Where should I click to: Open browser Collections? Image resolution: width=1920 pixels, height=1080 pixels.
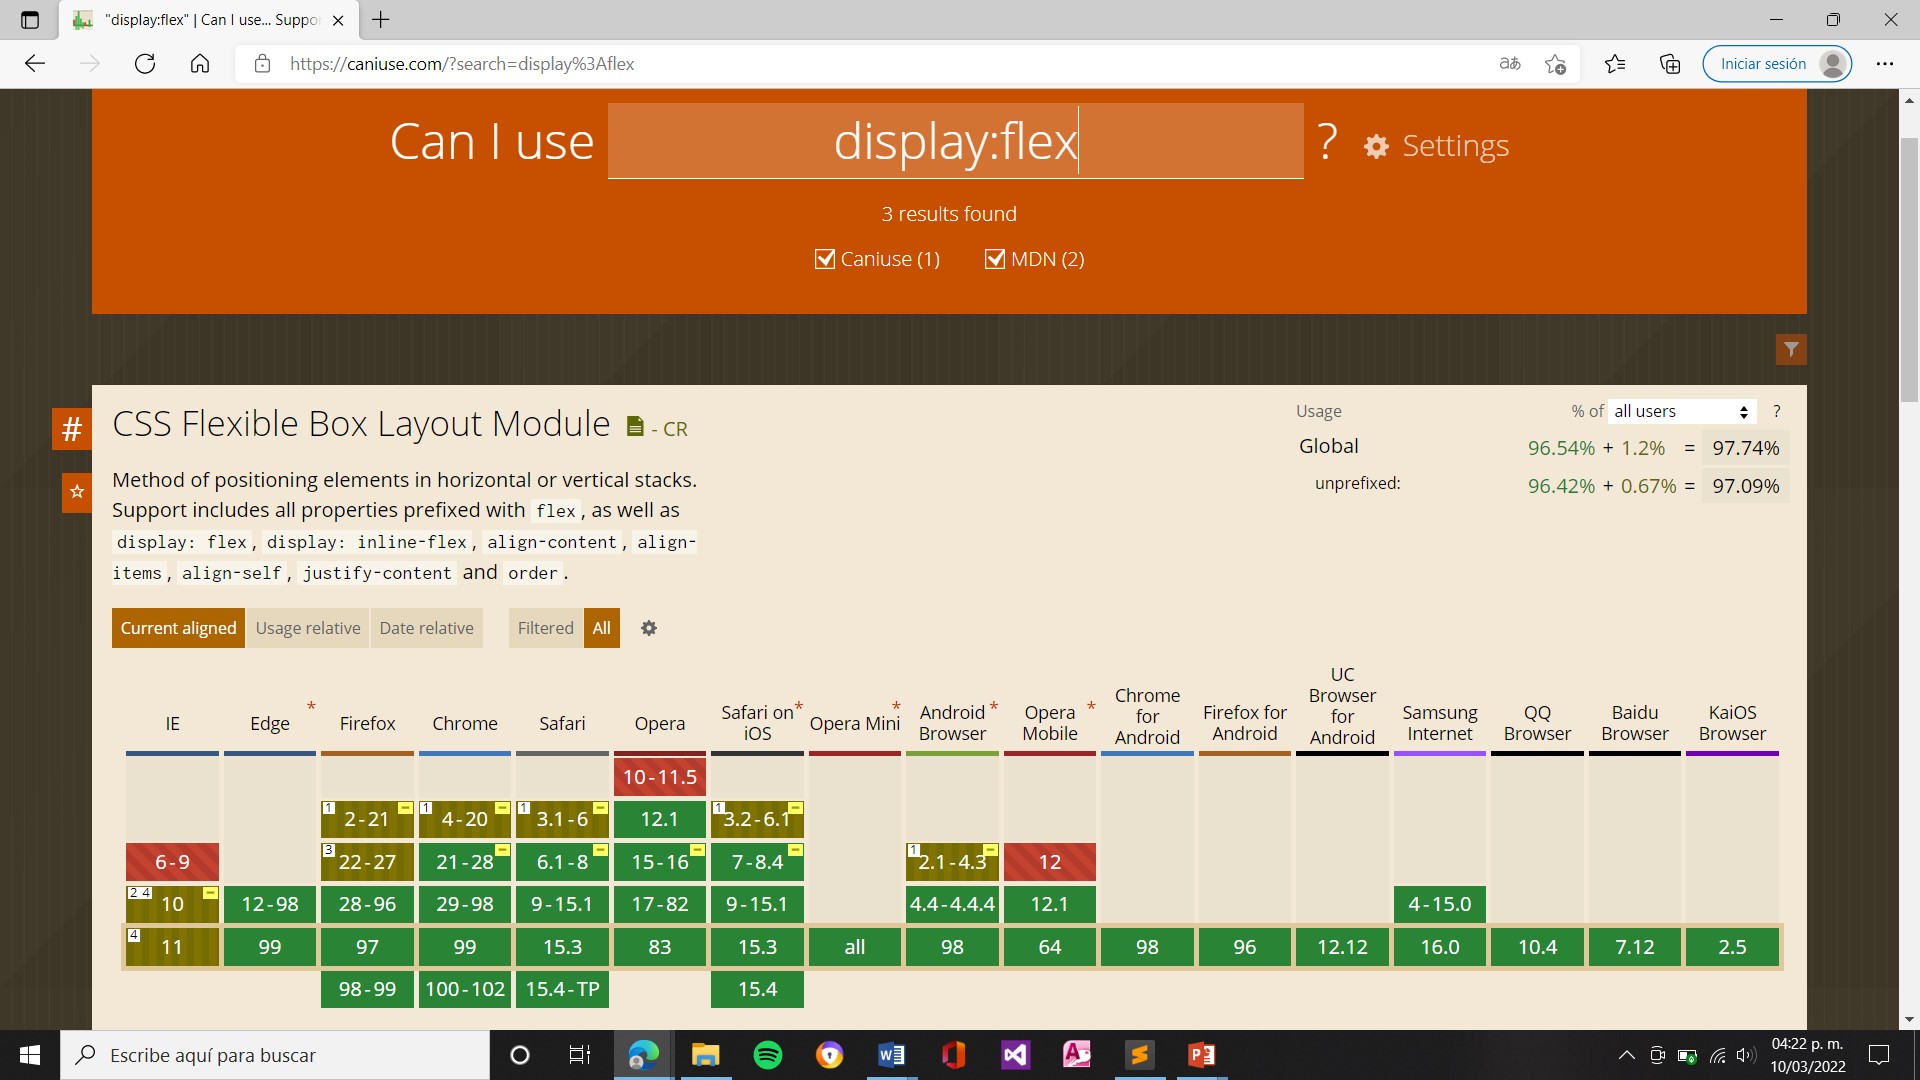(x=1670, y=64)
